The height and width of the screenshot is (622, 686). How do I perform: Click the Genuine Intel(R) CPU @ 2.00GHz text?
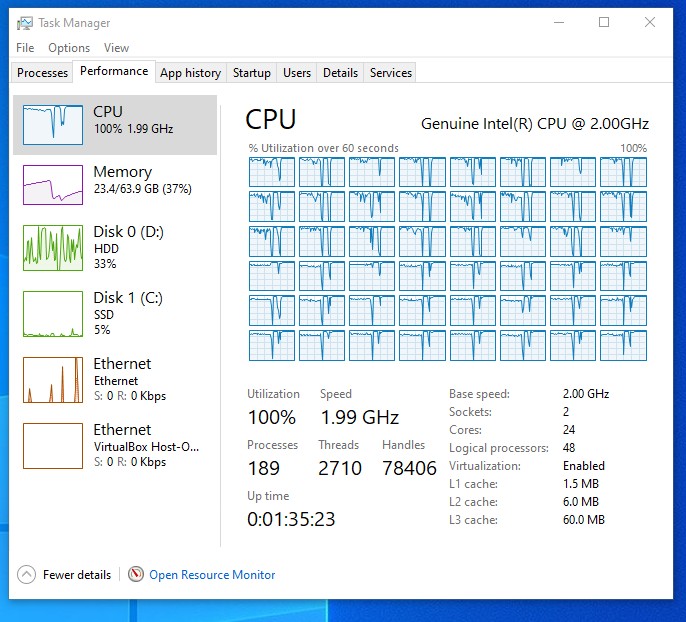[x=535, y=124]
